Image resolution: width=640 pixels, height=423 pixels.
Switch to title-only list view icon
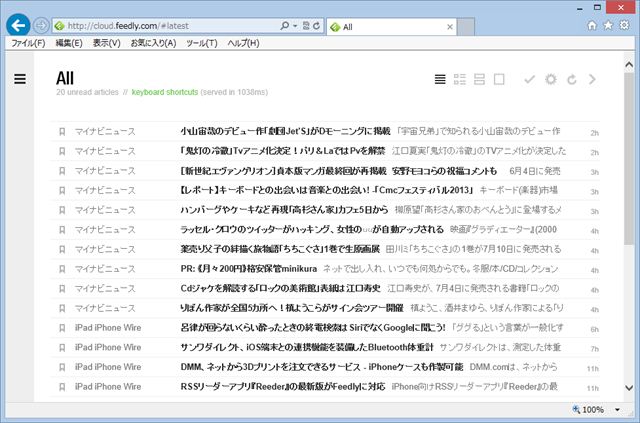tap(440, 79)
